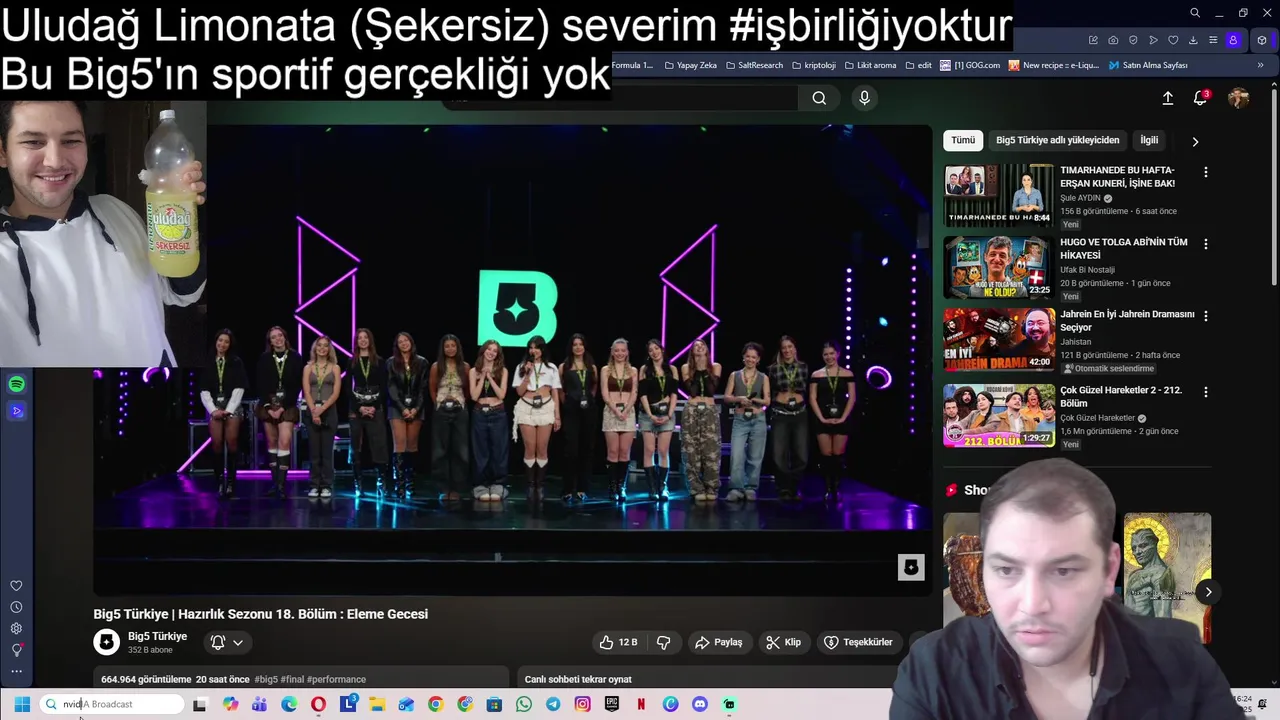Open WhatsApp from the taskbar

[524, 704]
